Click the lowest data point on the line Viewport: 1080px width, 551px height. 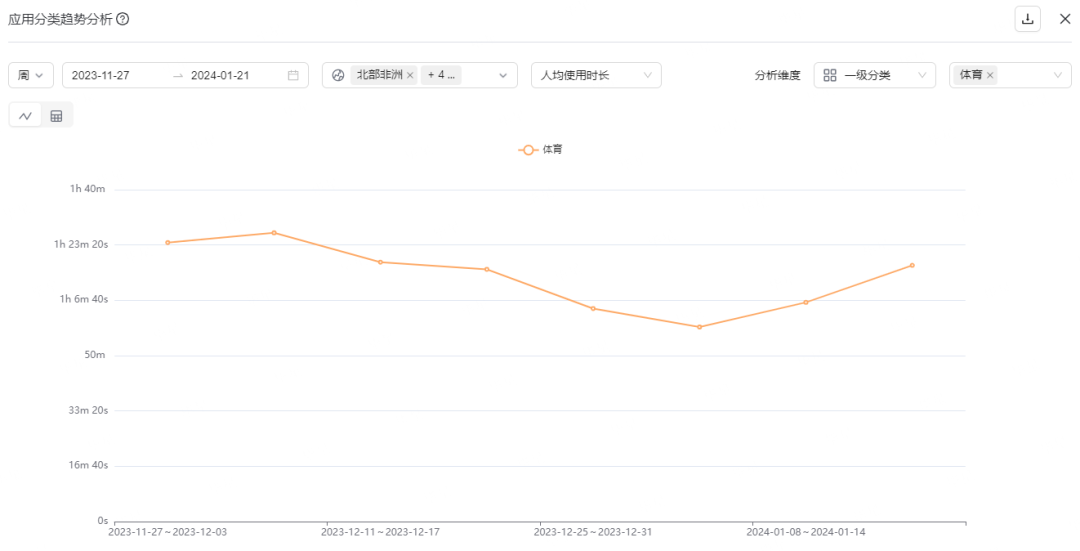tap(699, 327)
